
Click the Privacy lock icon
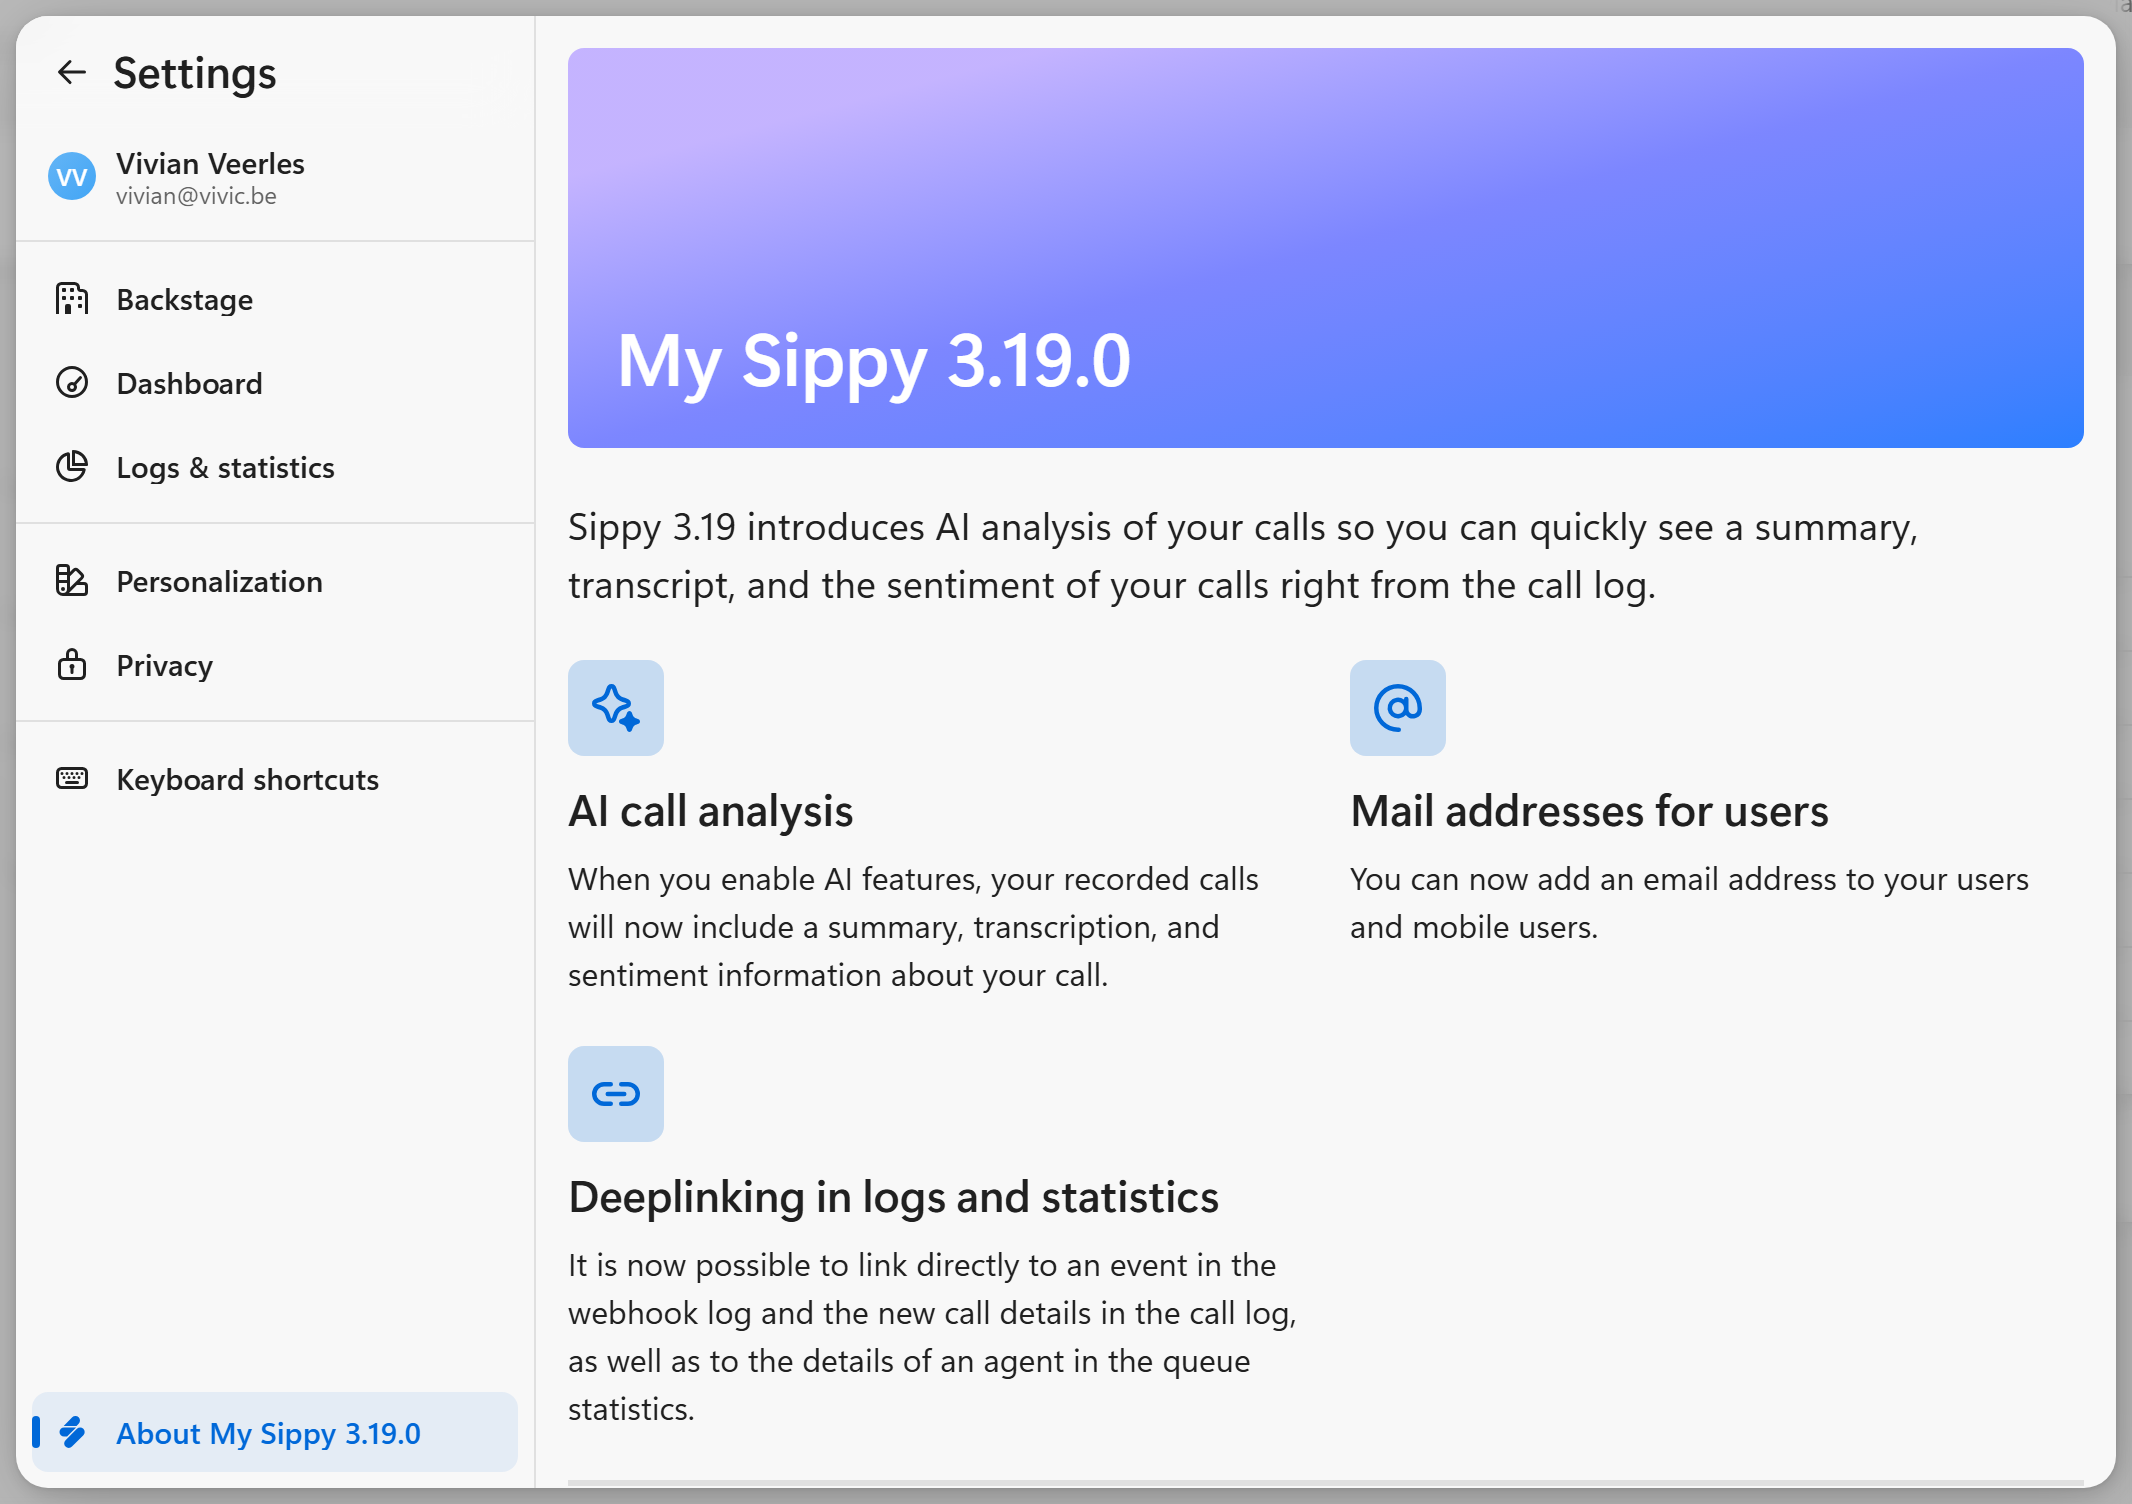point(72,665)
